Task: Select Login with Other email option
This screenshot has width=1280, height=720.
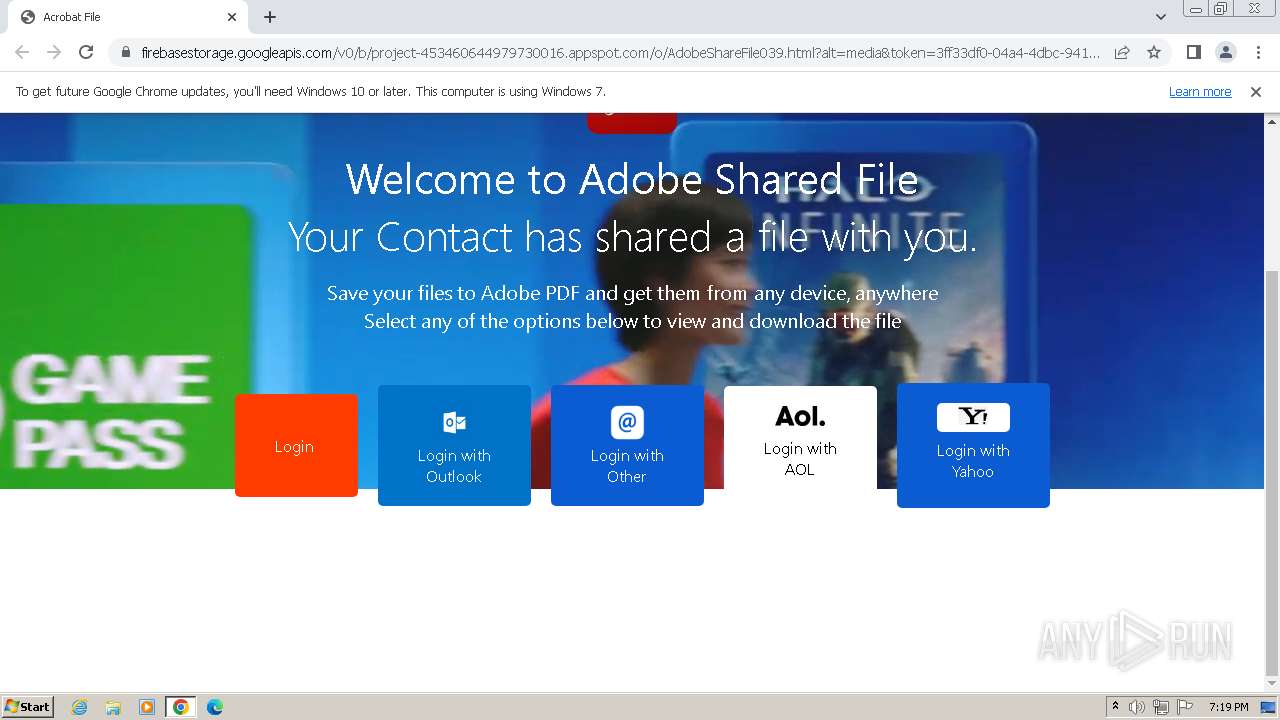Action: [627, 446]
